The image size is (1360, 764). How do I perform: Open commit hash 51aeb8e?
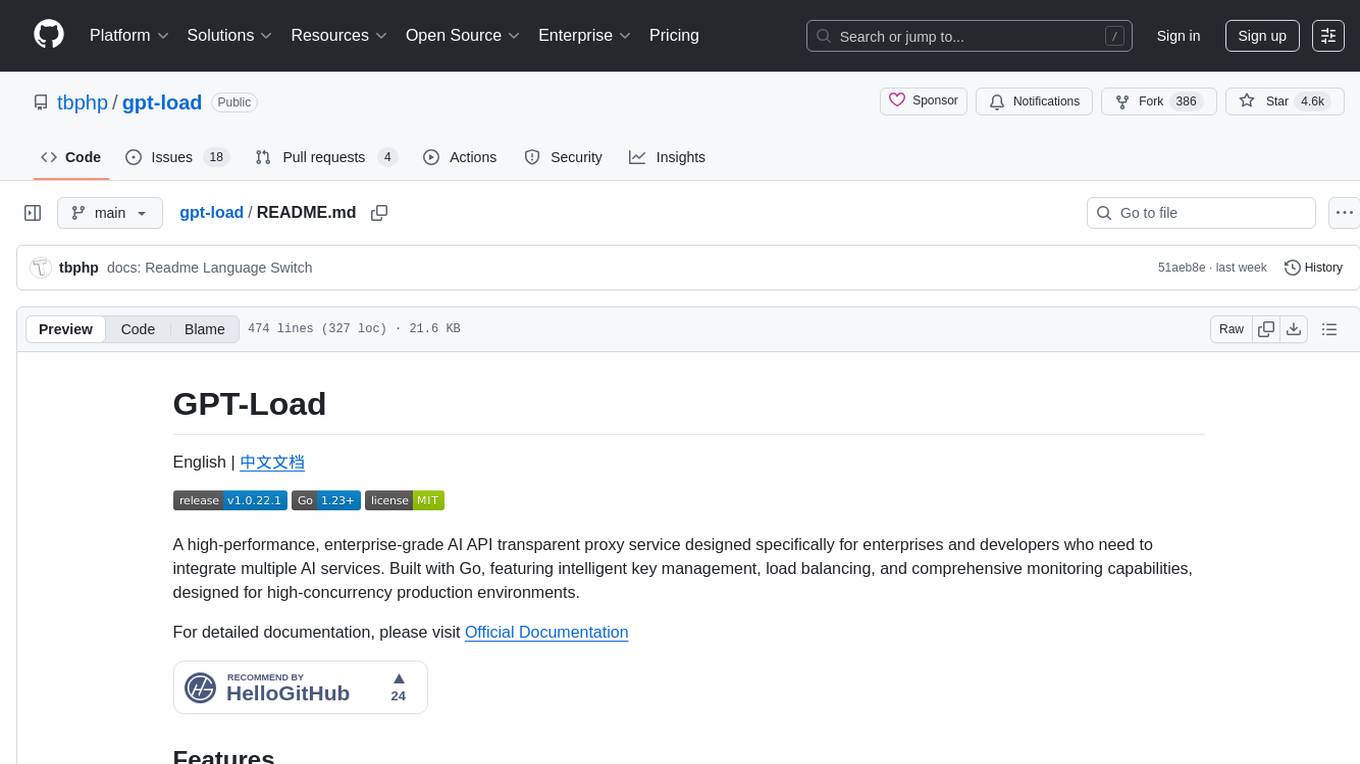coord(1183,268)
